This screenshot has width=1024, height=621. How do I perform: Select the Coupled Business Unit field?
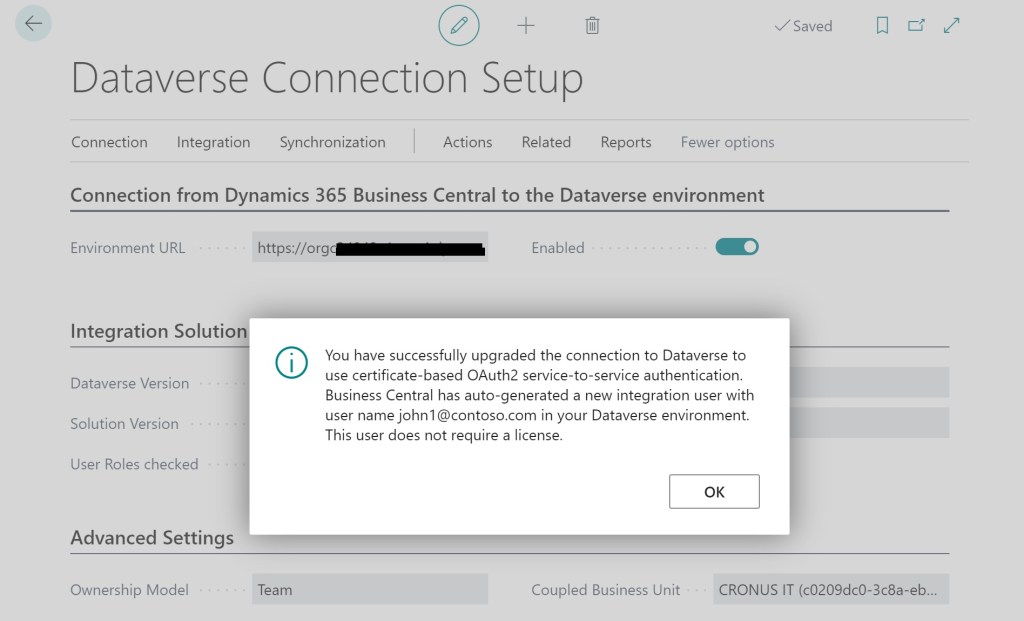point(831,589)
